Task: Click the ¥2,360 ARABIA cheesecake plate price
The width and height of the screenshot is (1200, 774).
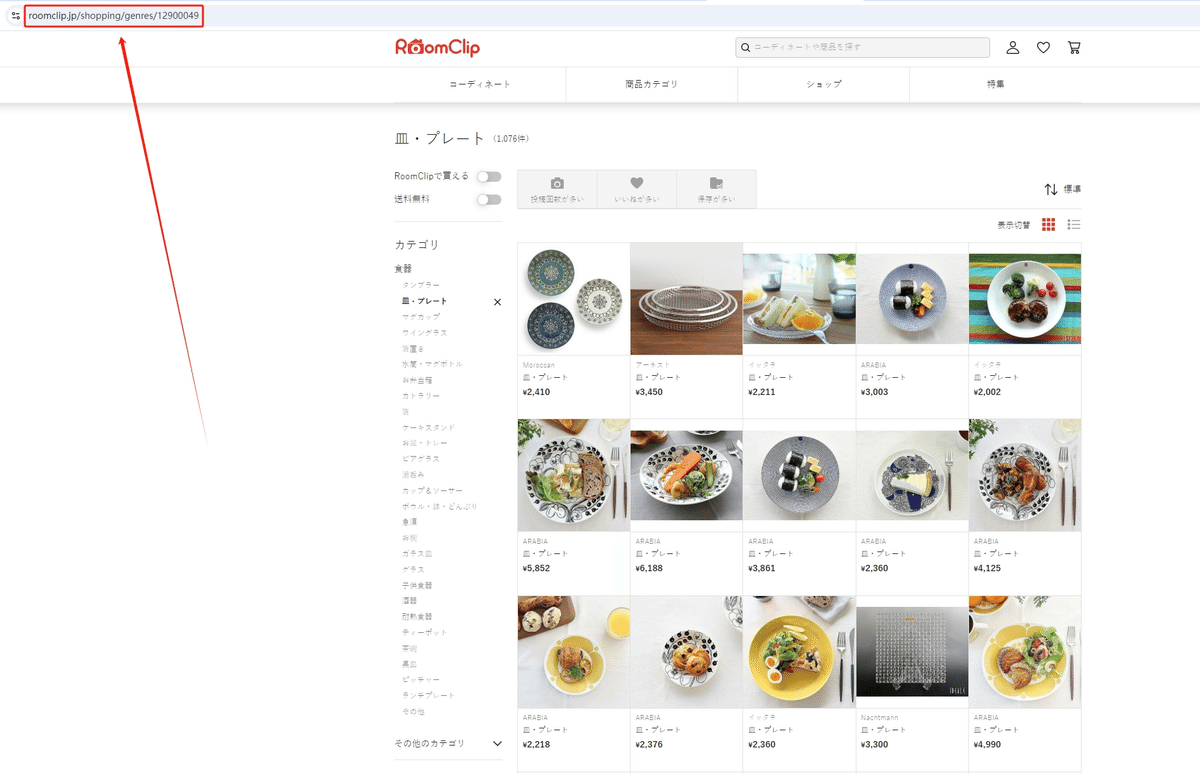Action: pyautogui.click(x=875, y=568)
